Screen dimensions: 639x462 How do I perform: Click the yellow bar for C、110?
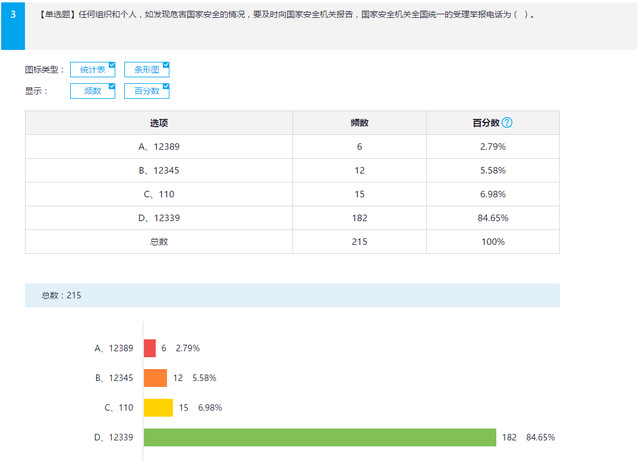click(158, 407)
